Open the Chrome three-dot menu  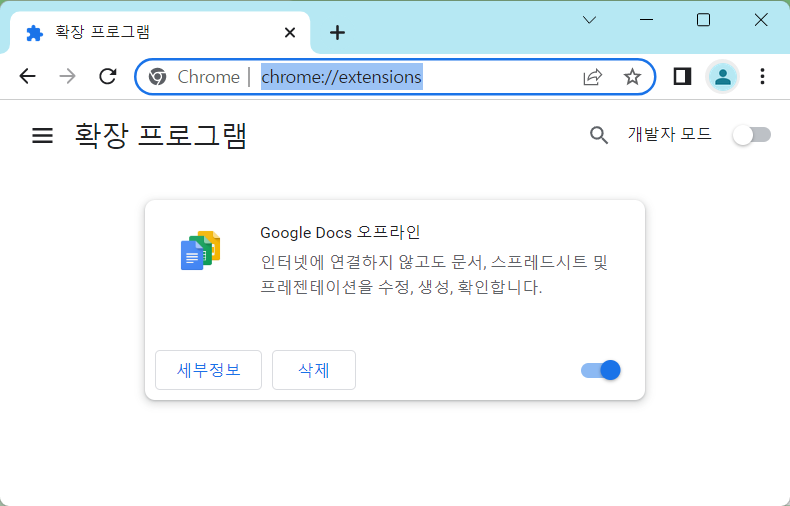coord(762,77)
